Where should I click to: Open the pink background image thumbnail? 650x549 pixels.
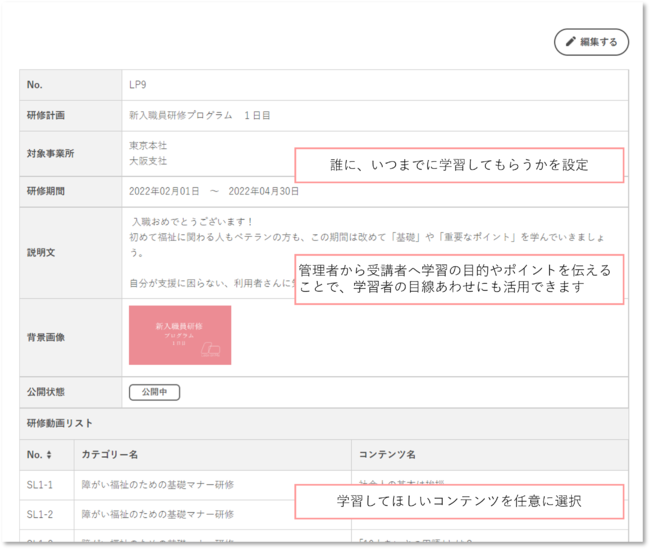180,335
